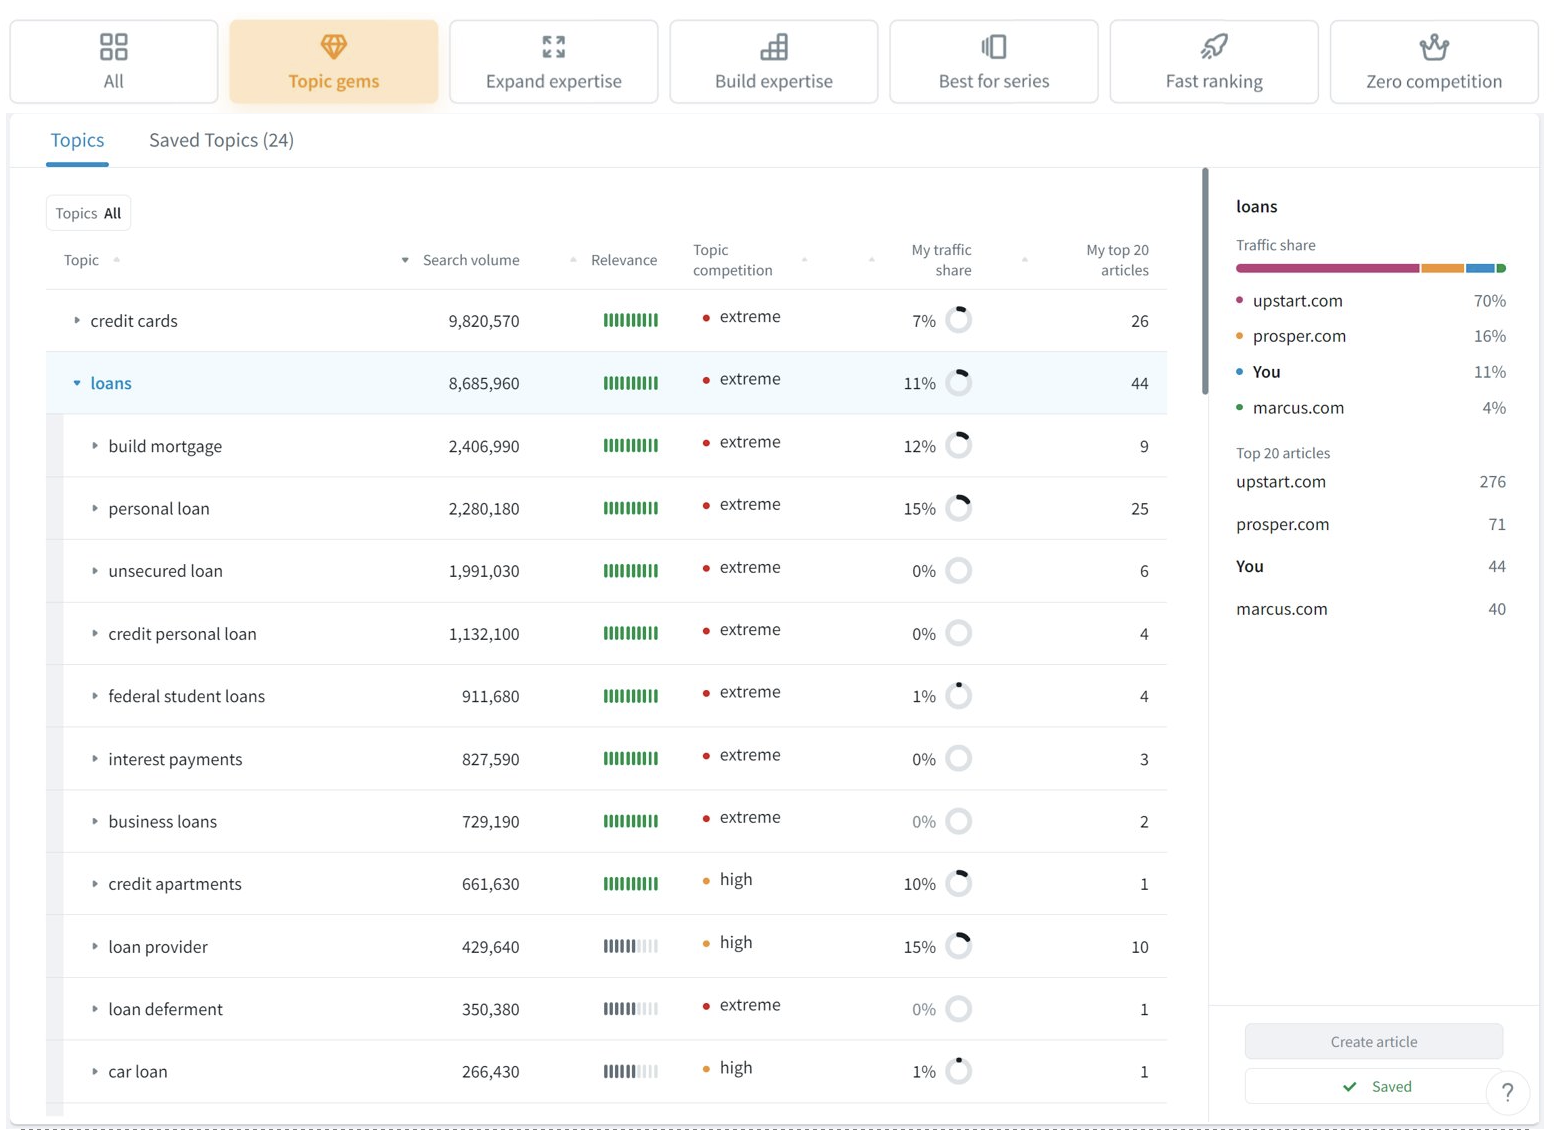Click the blue You segment of traffic bar
This screenshot has height=1144, width=1564.
1480,268
